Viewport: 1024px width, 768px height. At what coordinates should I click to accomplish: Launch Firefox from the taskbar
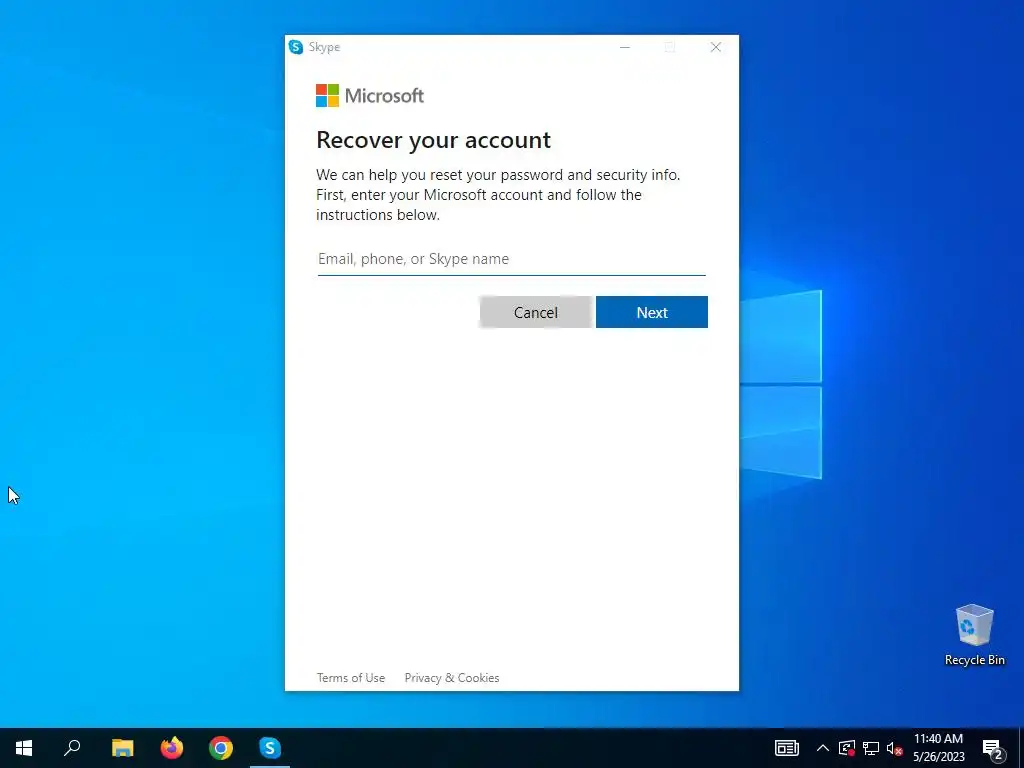172,748
